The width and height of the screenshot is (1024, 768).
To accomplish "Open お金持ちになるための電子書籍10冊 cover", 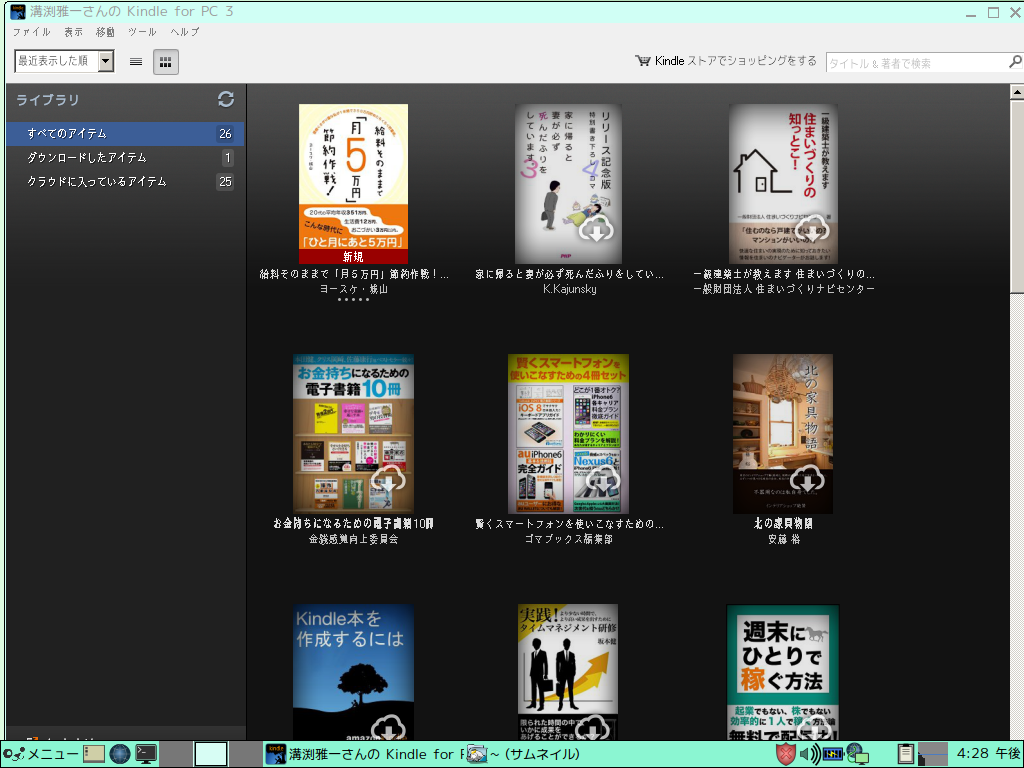I will pos(353,434).
